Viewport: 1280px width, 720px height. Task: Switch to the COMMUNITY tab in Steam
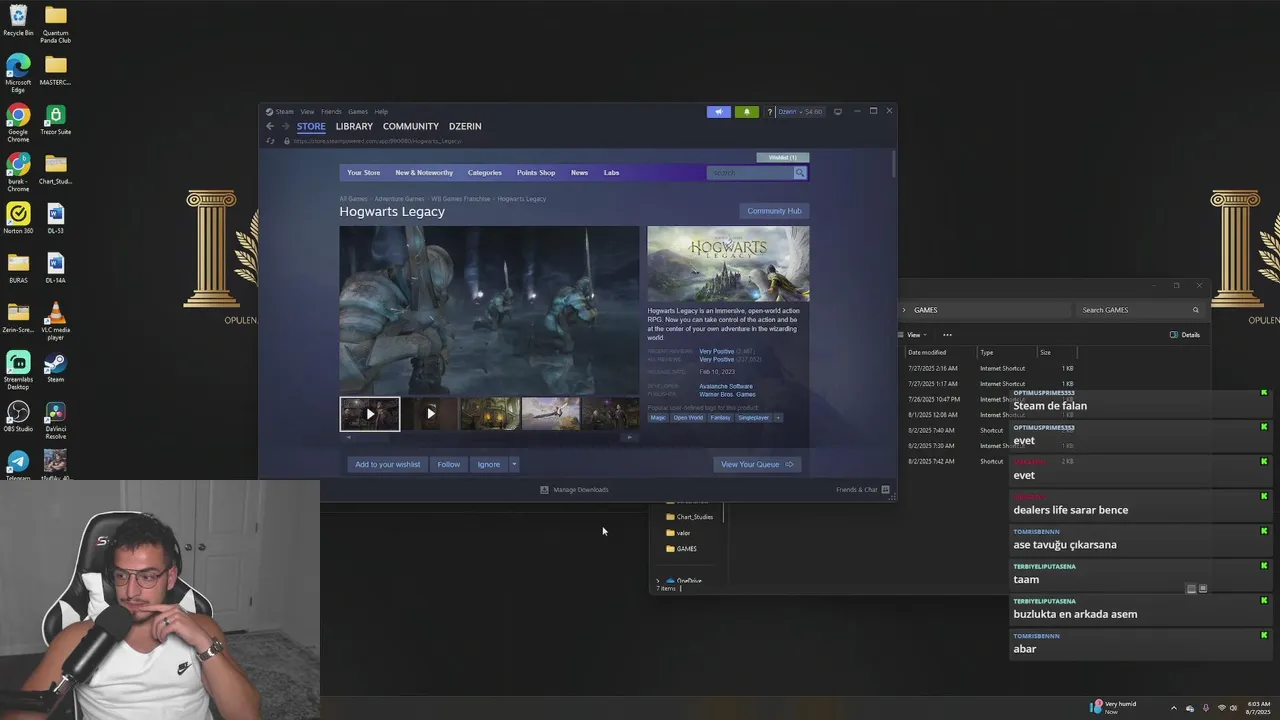coord(411,126)
